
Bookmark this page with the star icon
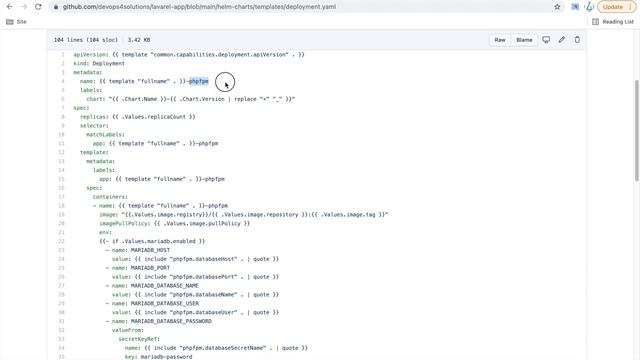pos(557,7)
